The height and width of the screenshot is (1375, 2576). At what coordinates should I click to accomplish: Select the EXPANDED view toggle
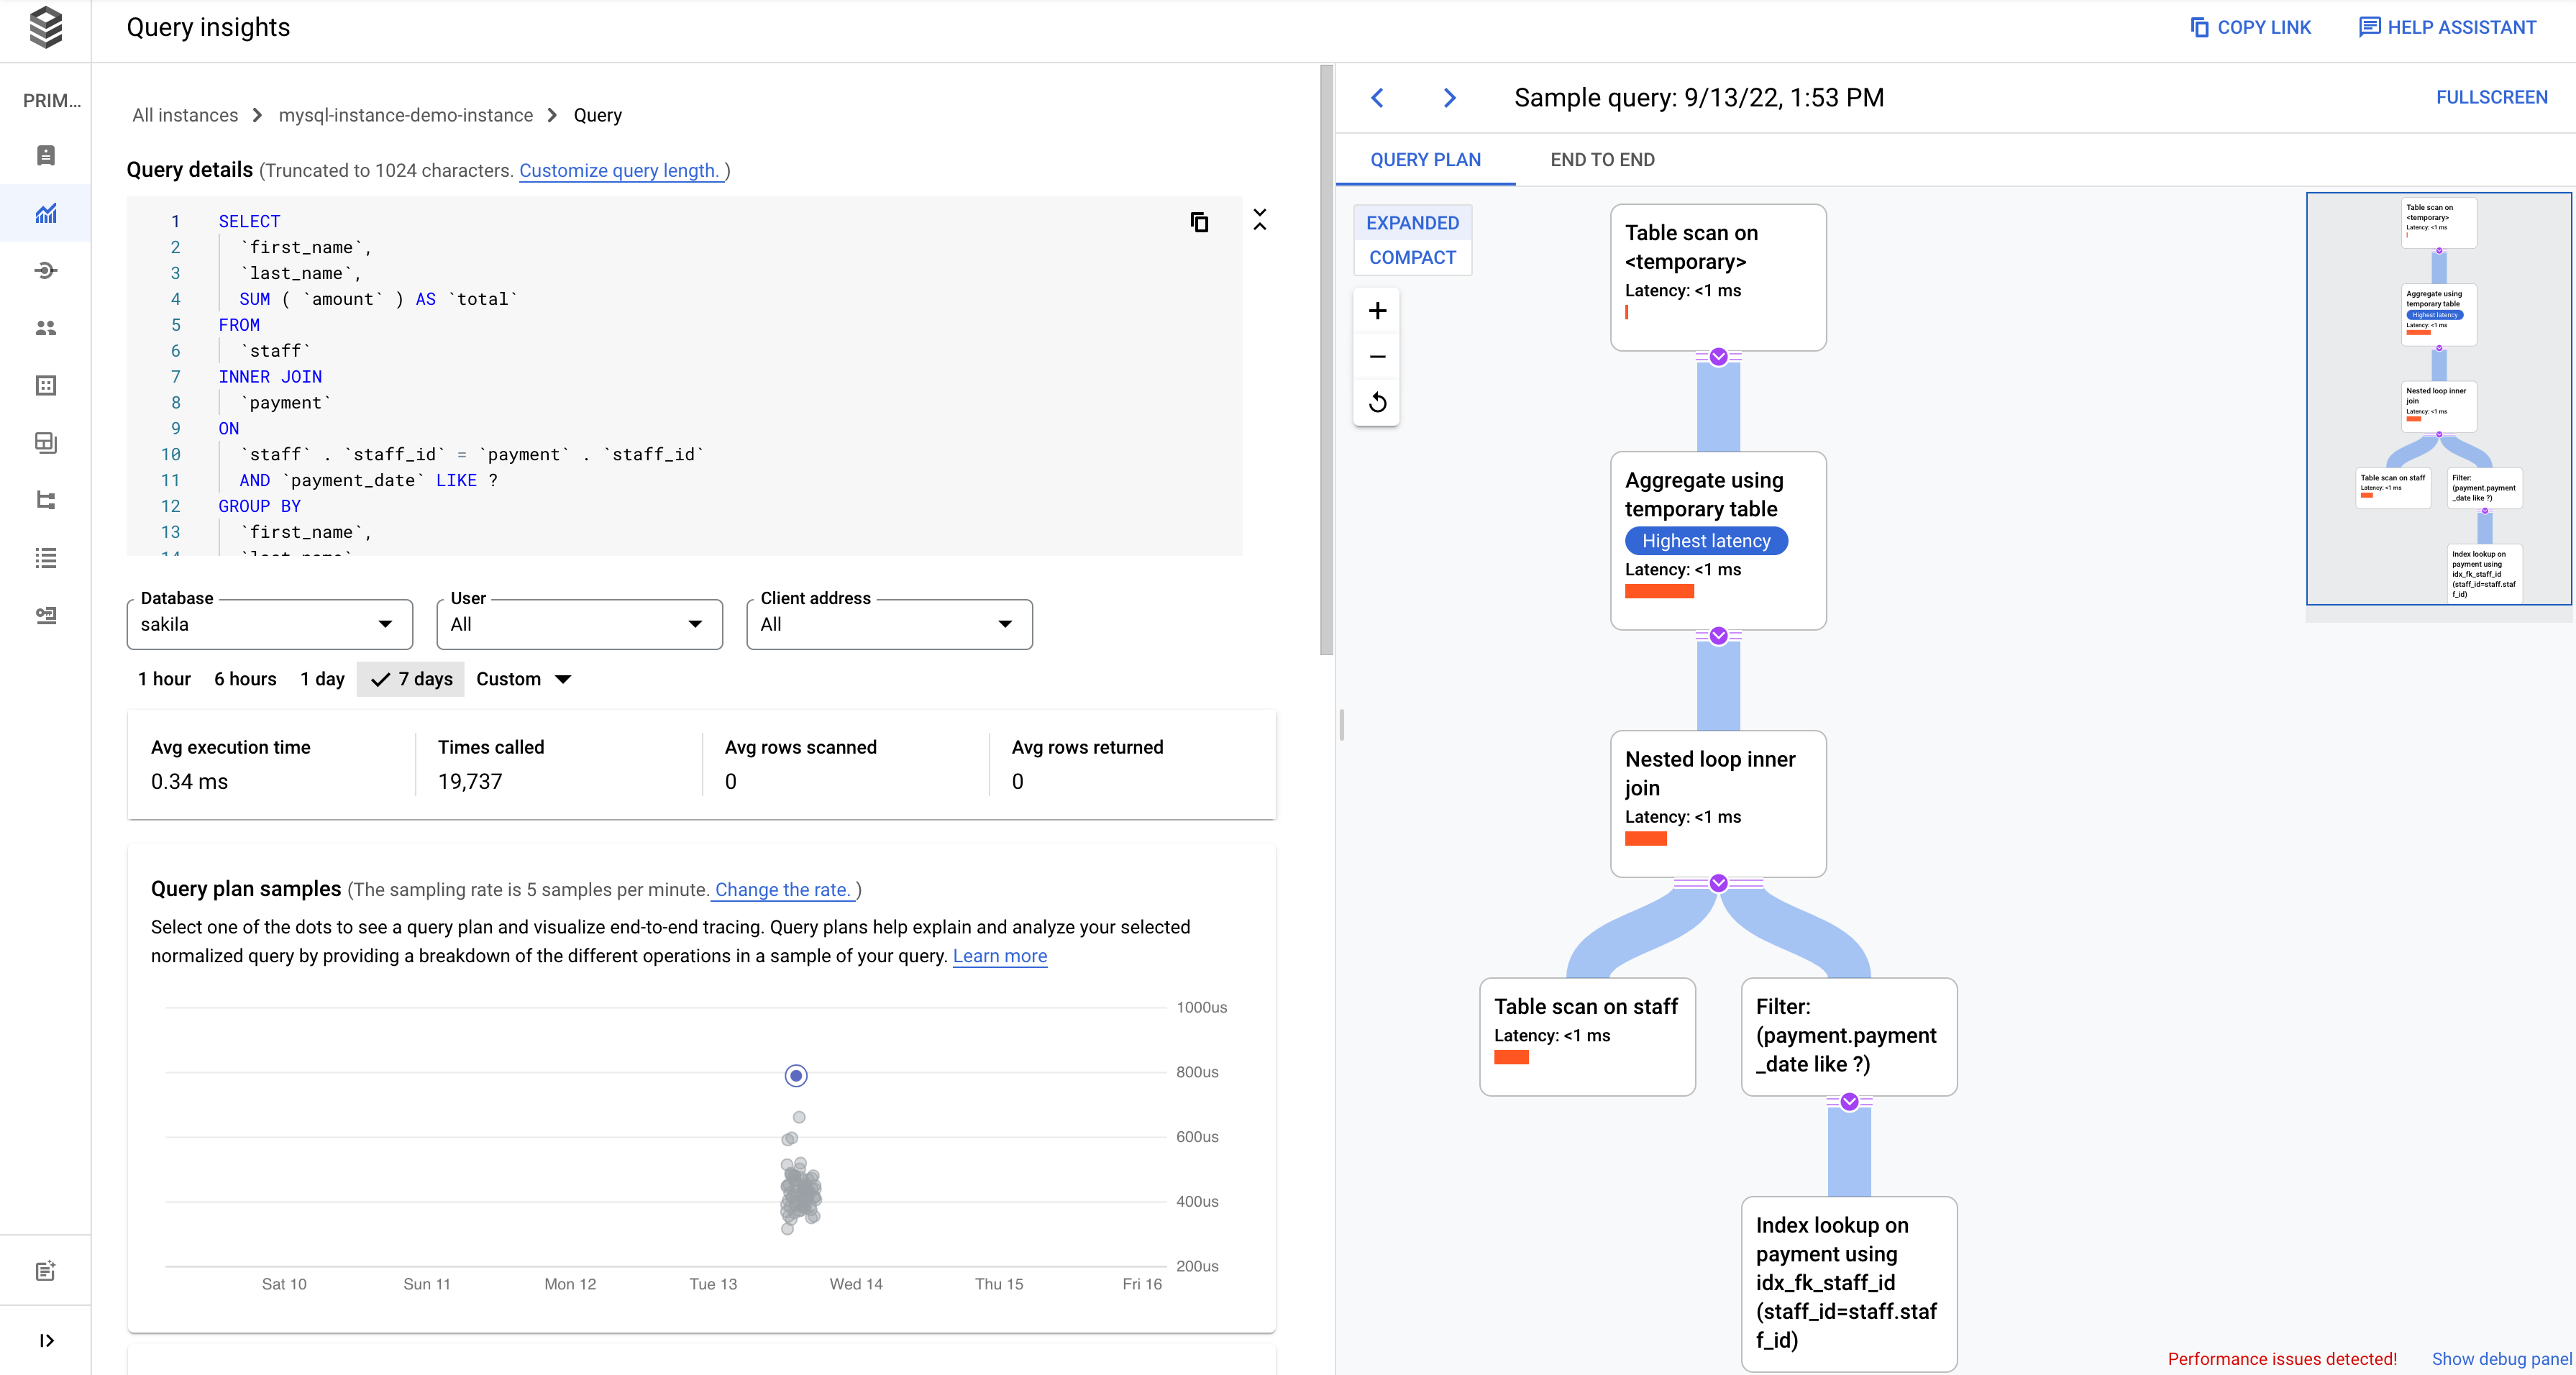[1414, 221]
